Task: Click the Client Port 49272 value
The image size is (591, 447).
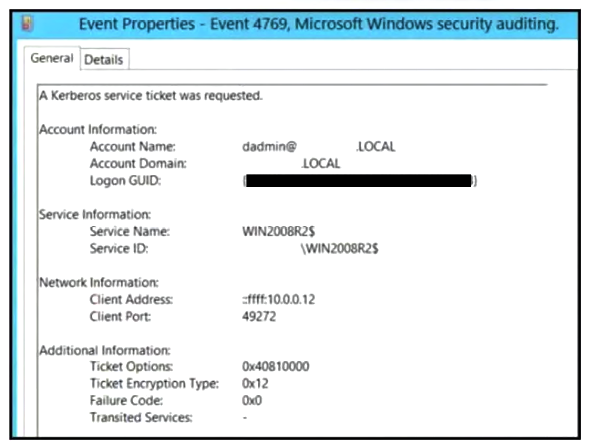Action: point(259,317)
